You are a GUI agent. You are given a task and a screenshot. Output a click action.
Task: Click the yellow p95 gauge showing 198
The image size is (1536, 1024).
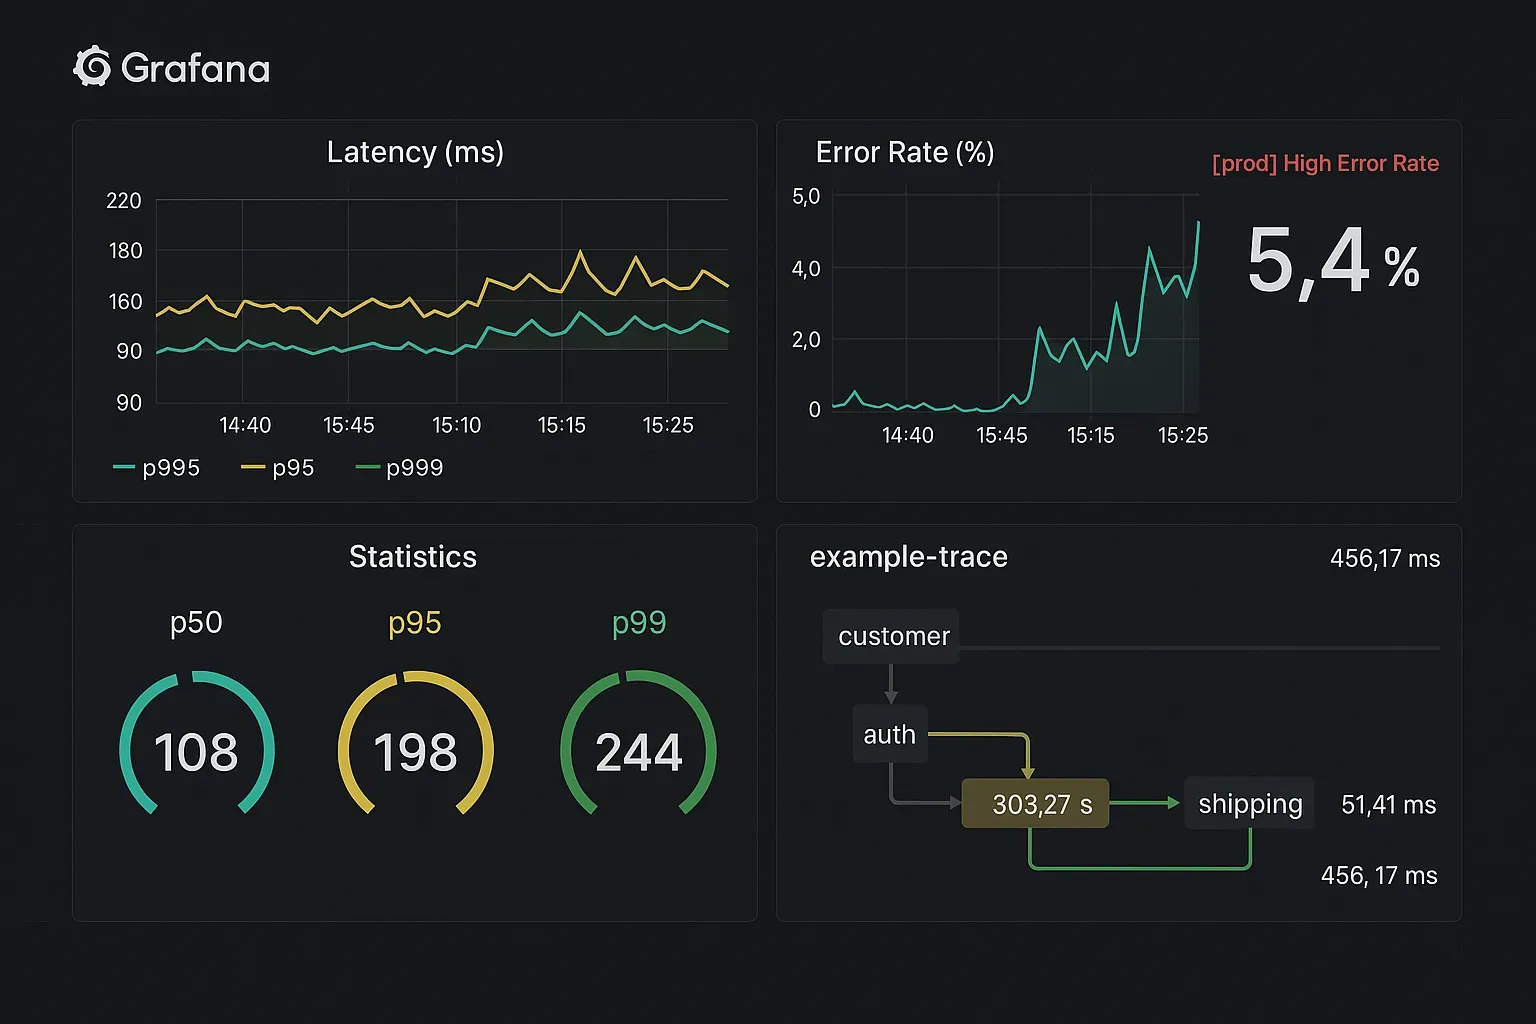[415, 750]
